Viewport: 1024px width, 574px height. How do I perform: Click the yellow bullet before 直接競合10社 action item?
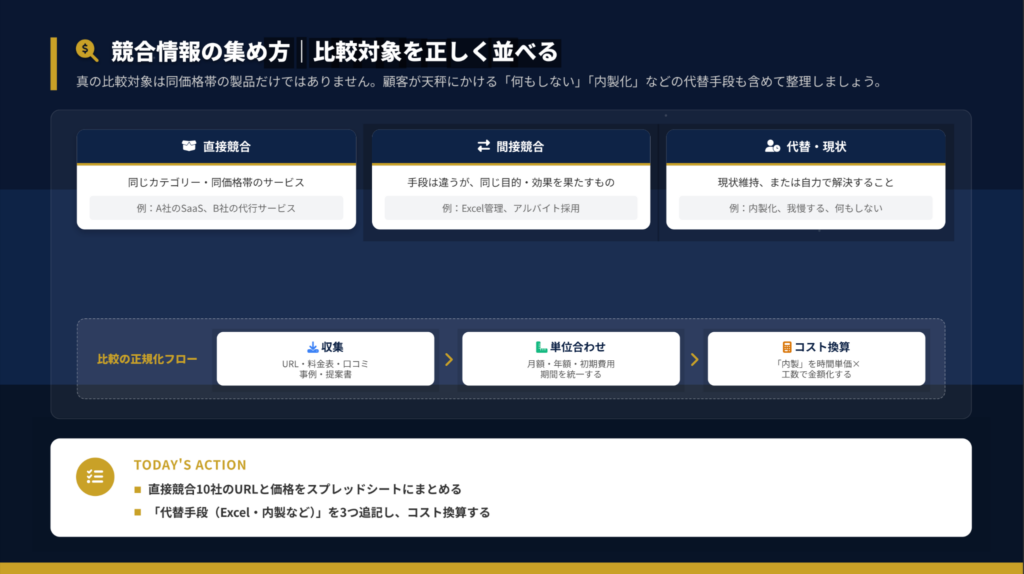click(138, 490)
